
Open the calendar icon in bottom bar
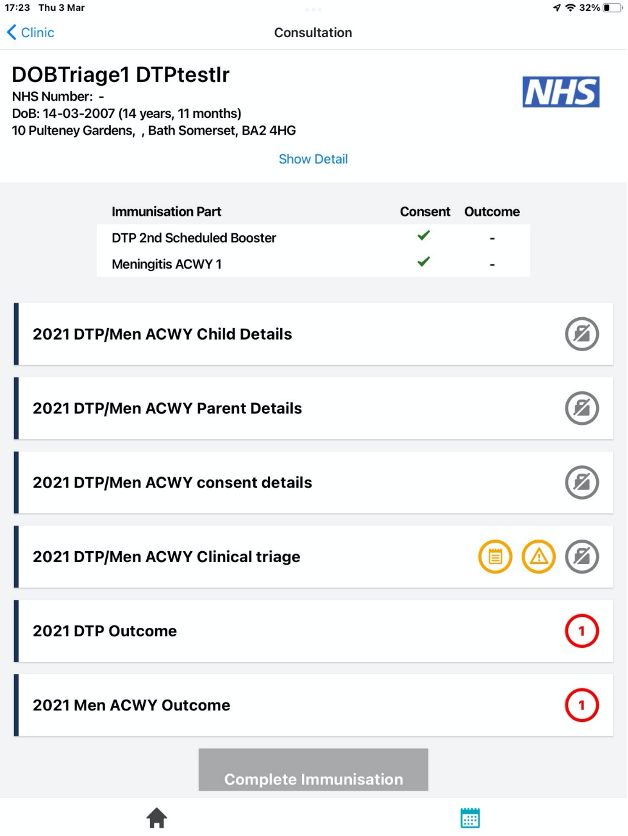tap(470, 818)
